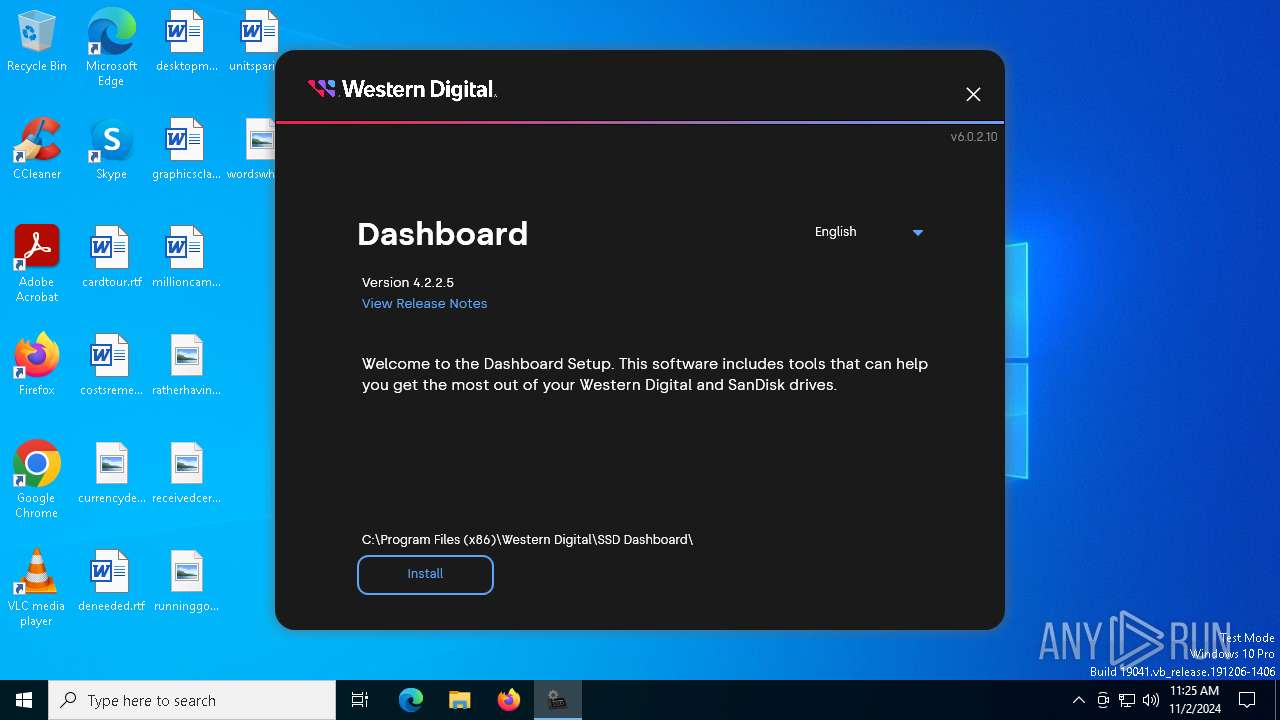Expand the English language dropdown

click(x=868, y=232)
